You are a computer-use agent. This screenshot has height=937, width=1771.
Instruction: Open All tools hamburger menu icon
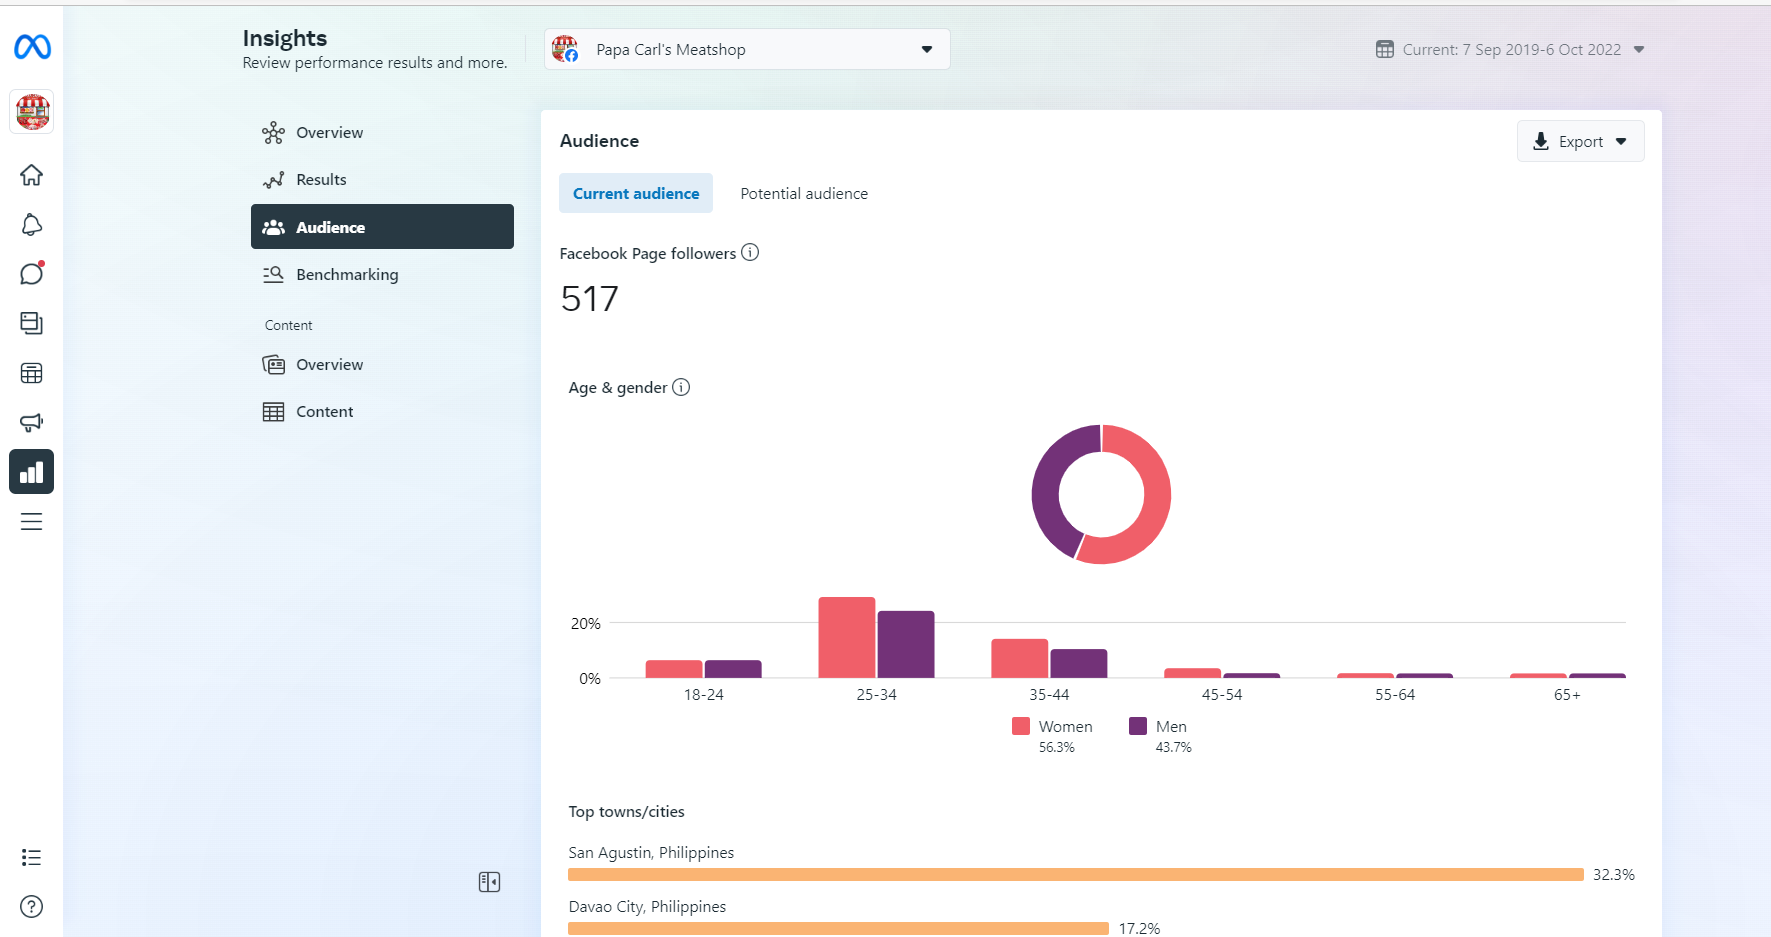(x=32, y=521)
